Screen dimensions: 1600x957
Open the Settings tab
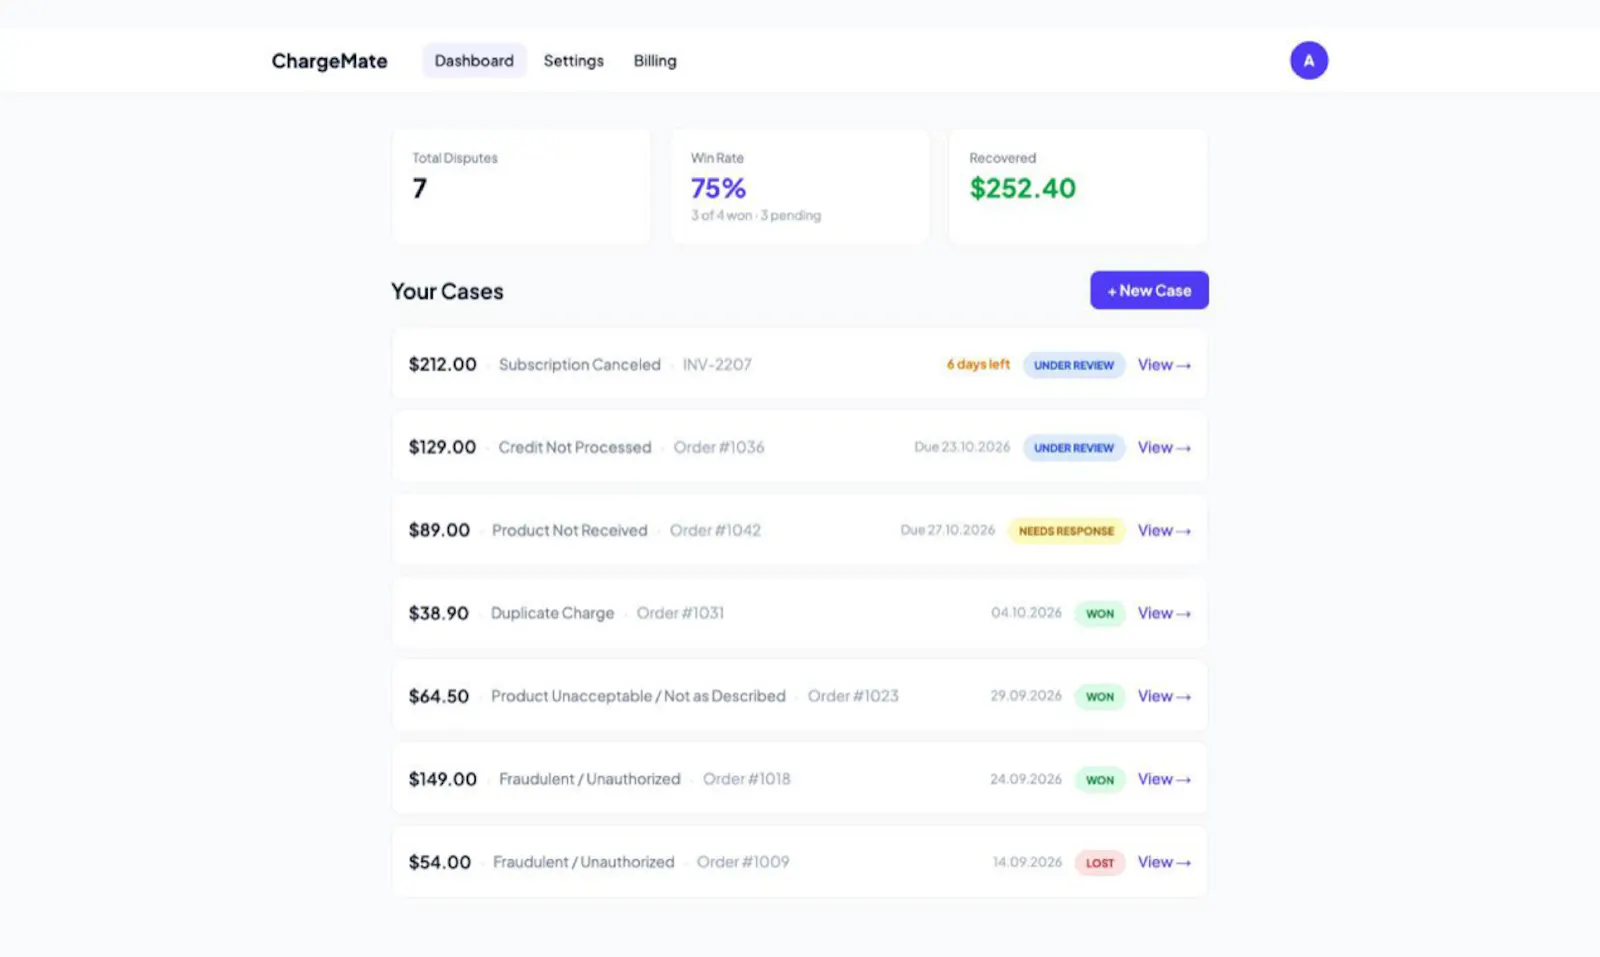click(x=573, y=61)
